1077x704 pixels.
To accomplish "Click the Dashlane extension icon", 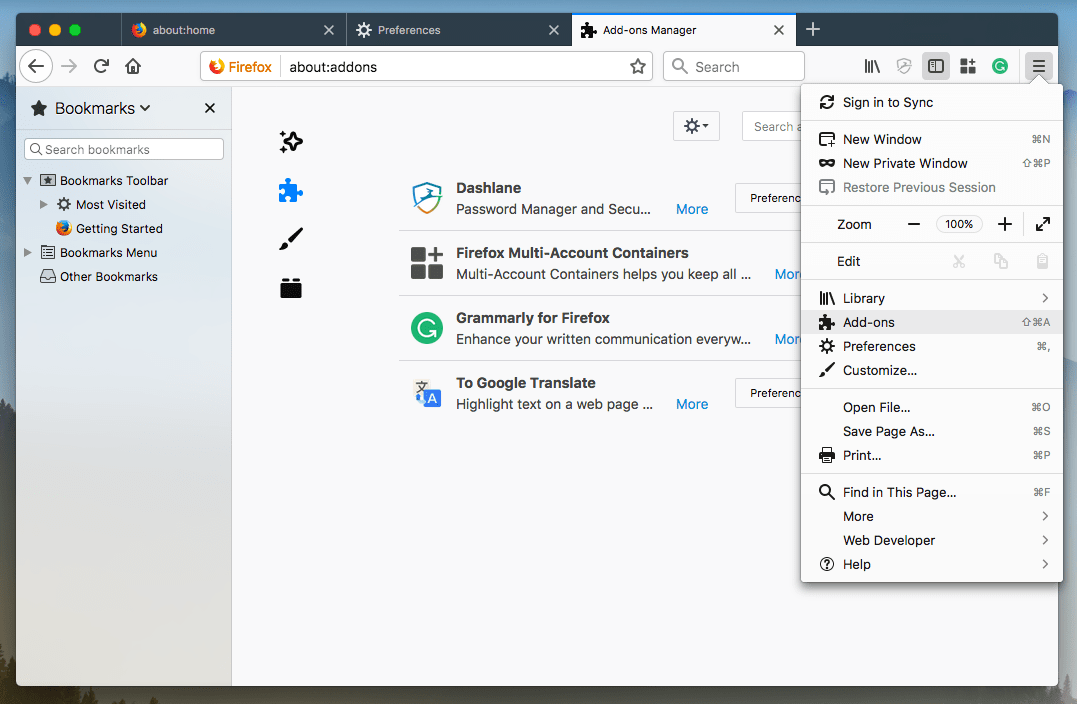I will (x=427, y=198).
